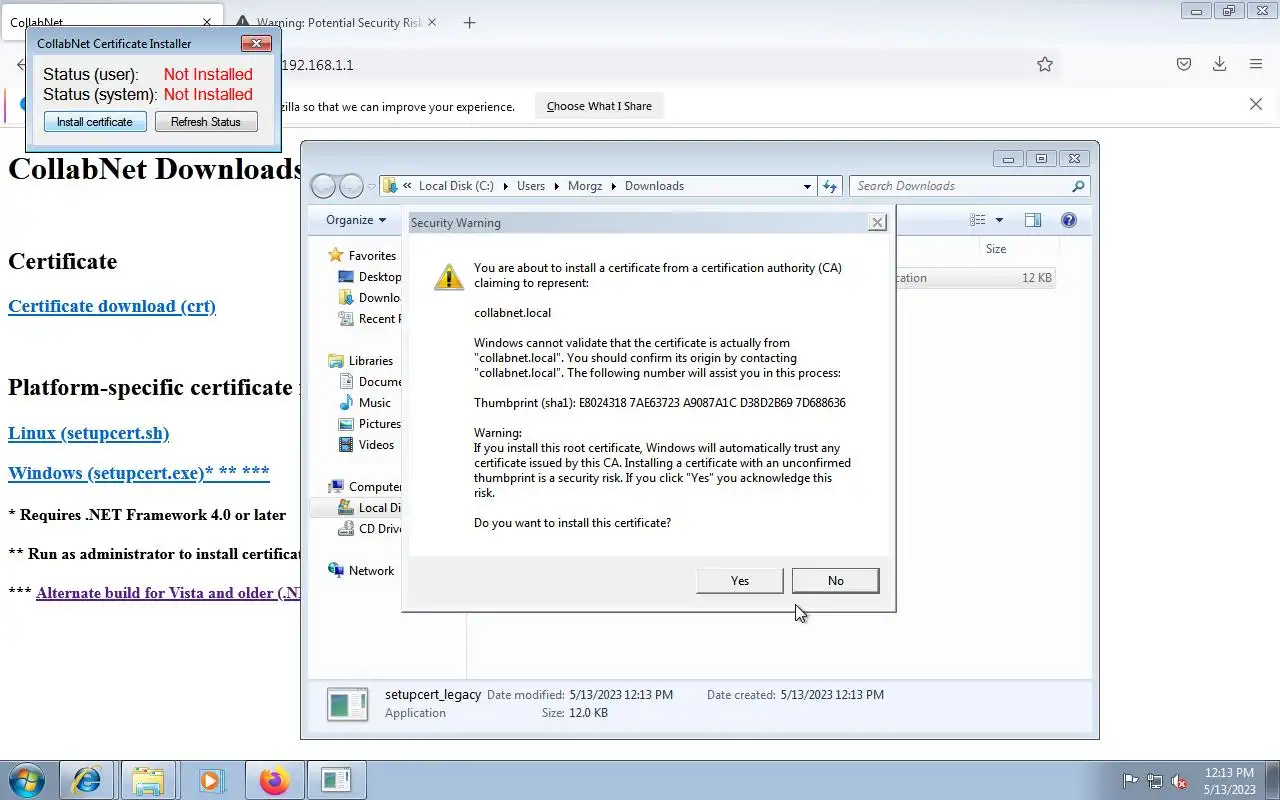Switch to Firefox from taskbar
The height and width of the screenshot is (800, 1280).
pyautogui.click(x=273, y=780)
